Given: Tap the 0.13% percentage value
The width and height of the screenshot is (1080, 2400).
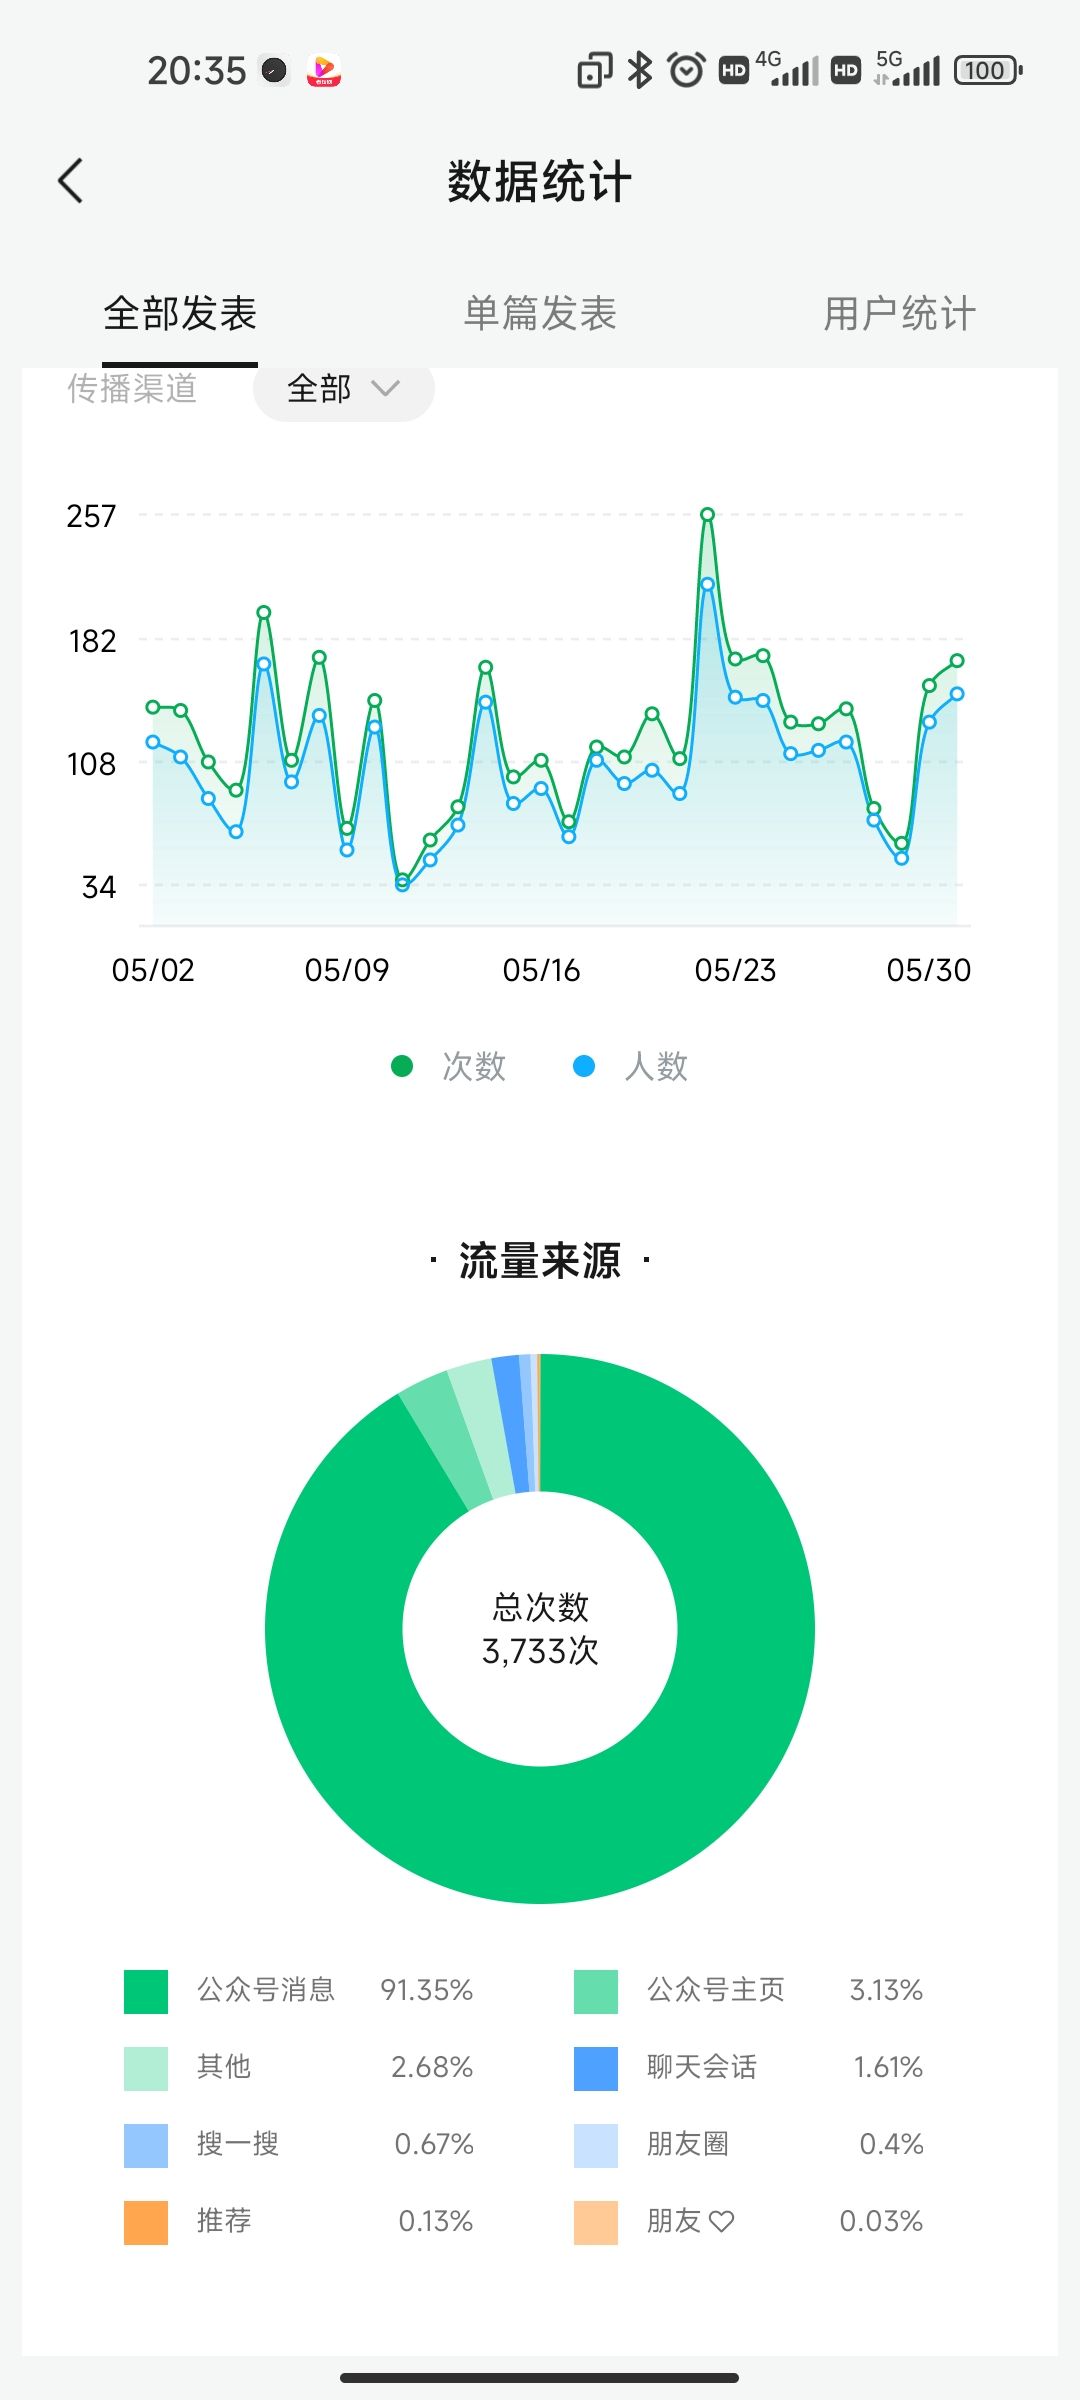Looking at the screenshot, I should point(436,2221).
